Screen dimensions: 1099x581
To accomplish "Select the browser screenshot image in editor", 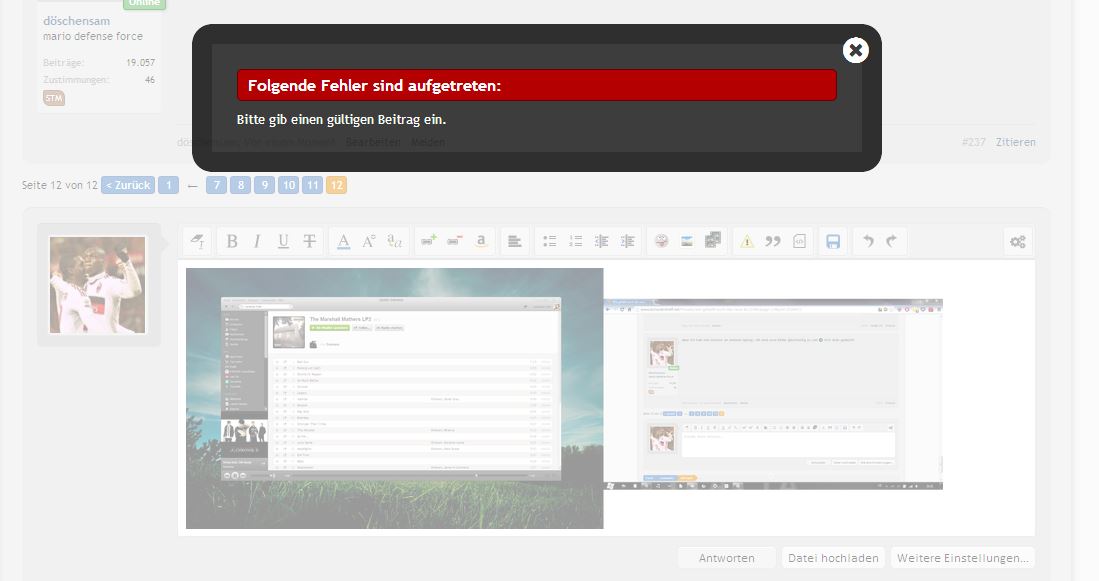I will 773,395.
